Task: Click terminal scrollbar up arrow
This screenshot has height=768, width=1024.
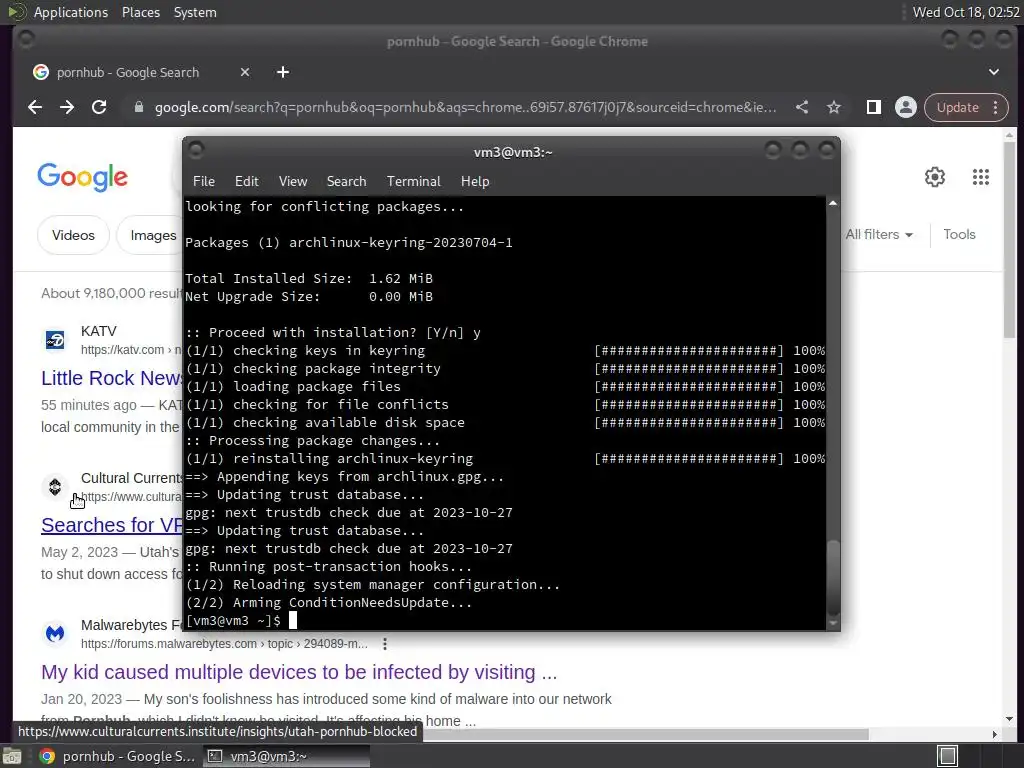Action: coord(833,204)
